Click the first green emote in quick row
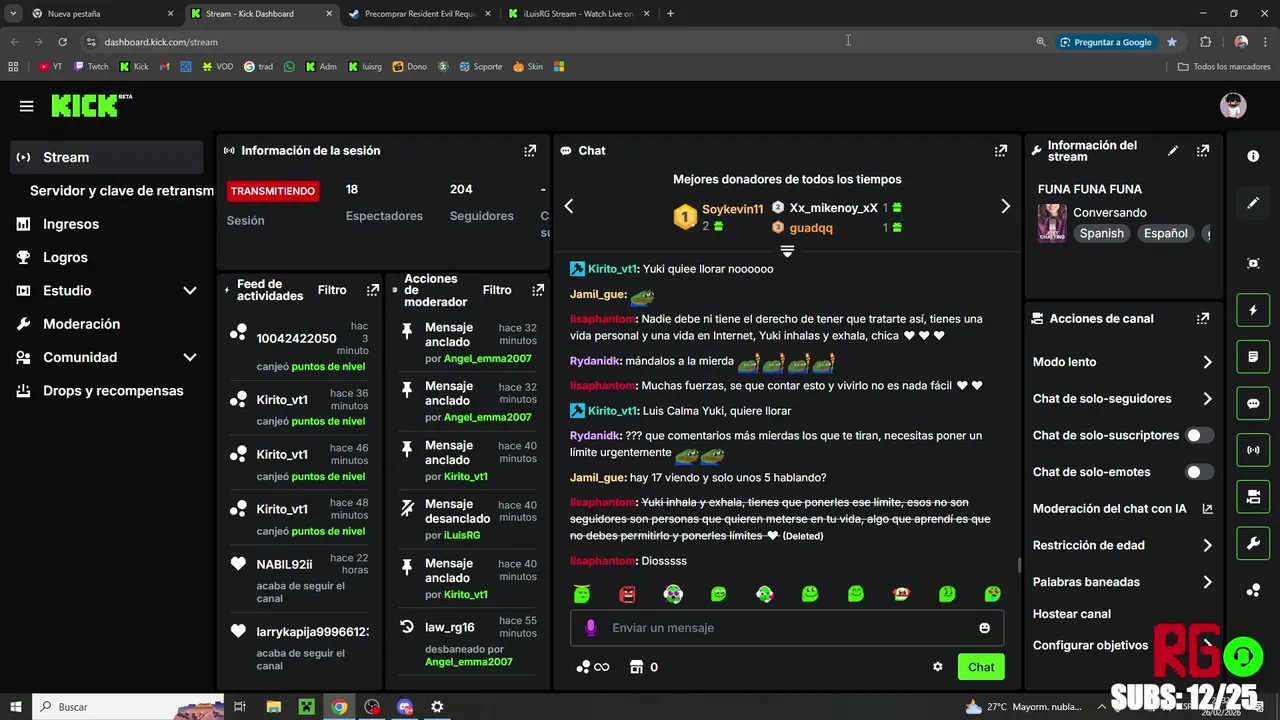This screenshot has height=720, width=1280. 582,594
